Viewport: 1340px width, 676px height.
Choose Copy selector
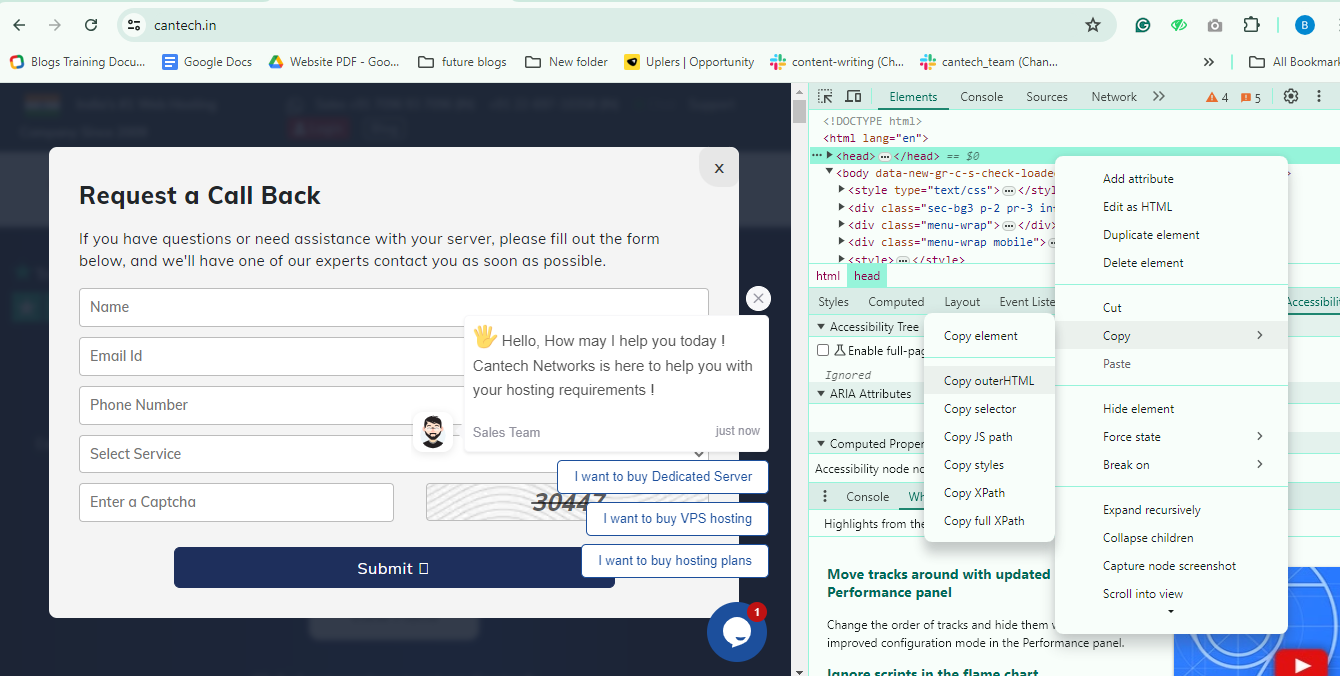pyautogui.click(x=989, y=409)
